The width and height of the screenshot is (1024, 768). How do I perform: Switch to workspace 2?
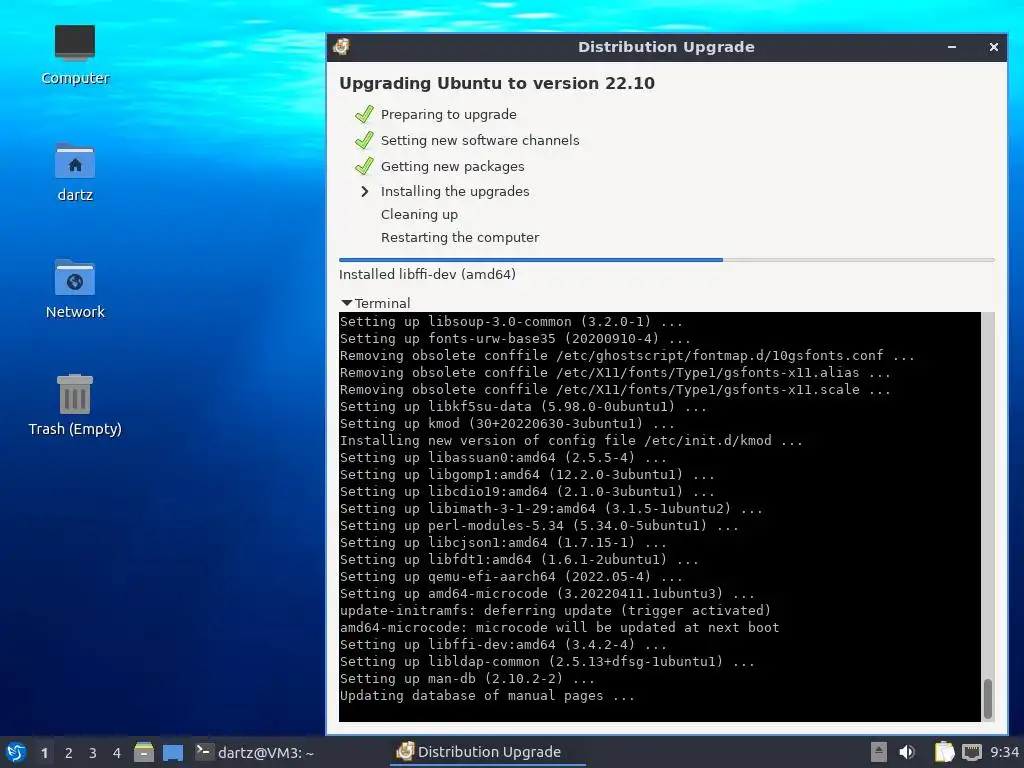pos(69,753)
